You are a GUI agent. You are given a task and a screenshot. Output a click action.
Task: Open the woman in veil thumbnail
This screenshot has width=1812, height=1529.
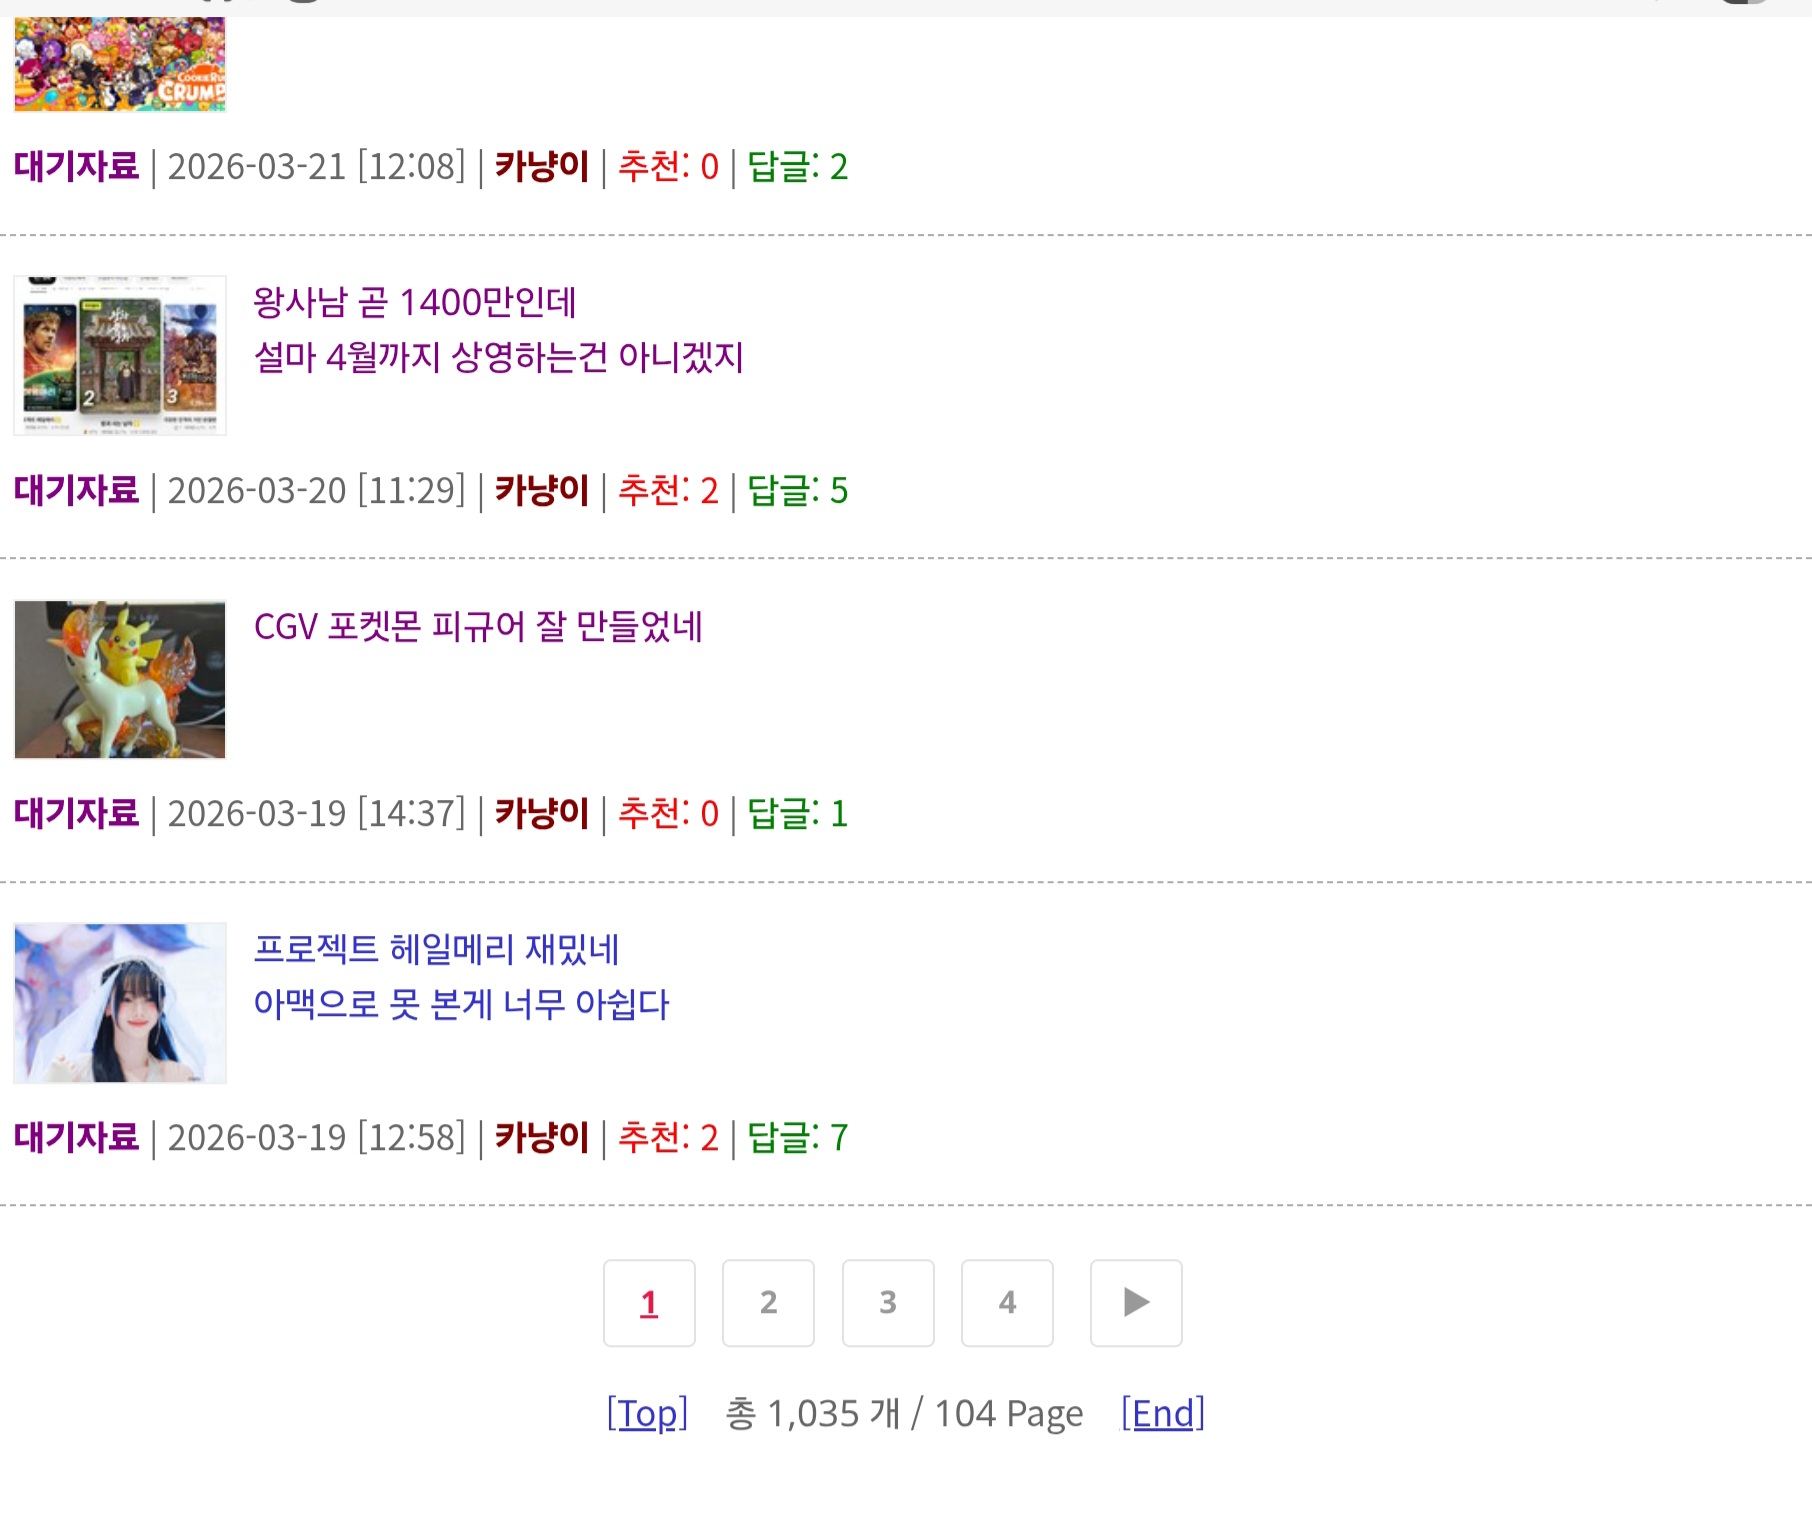[120, 1003]
